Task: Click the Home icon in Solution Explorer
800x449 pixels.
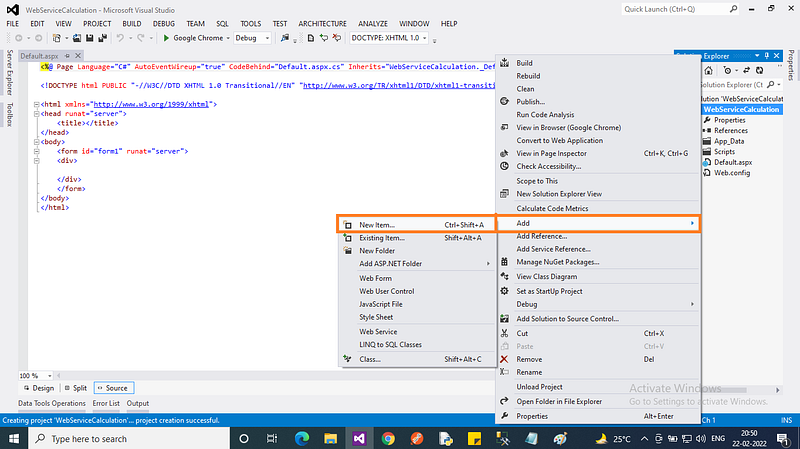Action: [x=709, y=70]
